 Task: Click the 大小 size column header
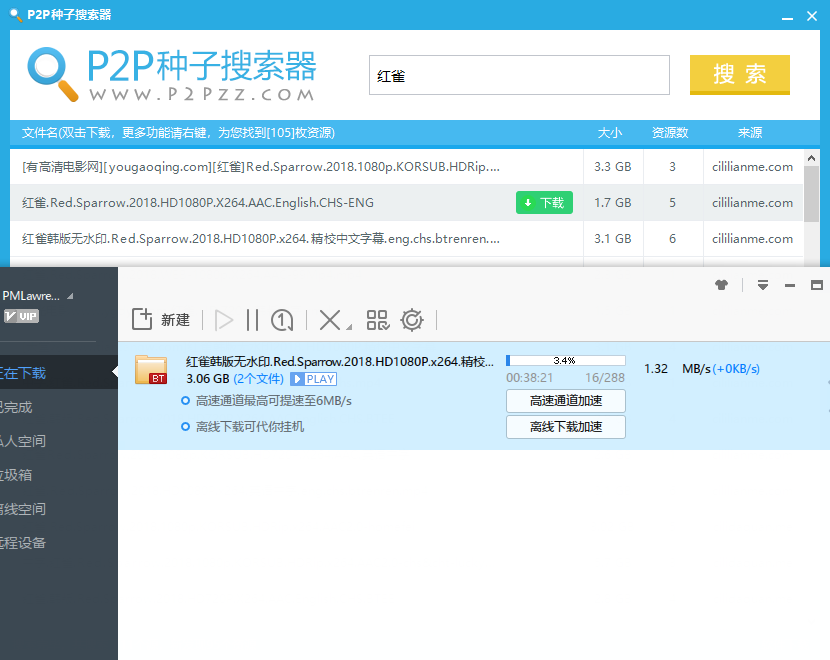610,133
